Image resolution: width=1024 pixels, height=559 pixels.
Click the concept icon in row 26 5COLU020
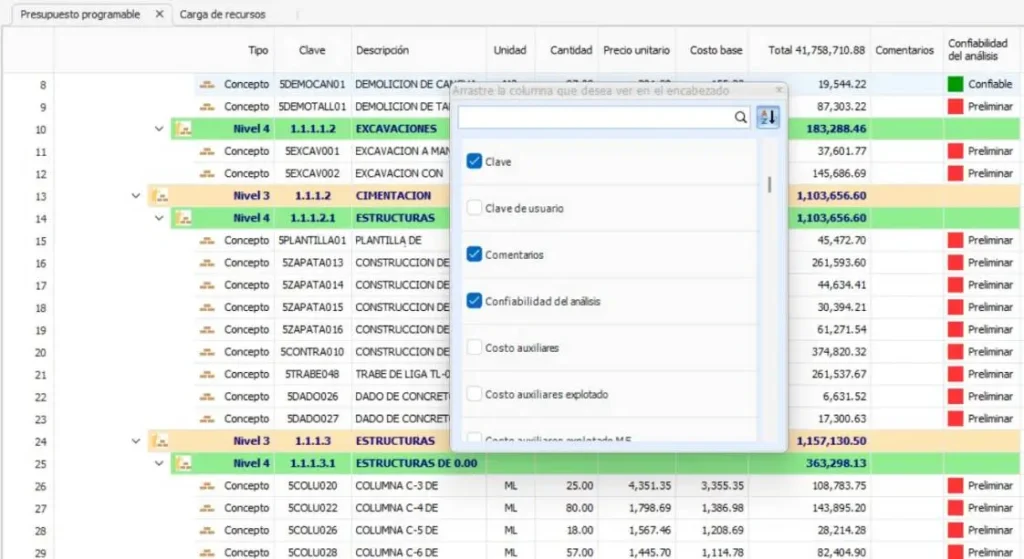click(x=207, y=486)
